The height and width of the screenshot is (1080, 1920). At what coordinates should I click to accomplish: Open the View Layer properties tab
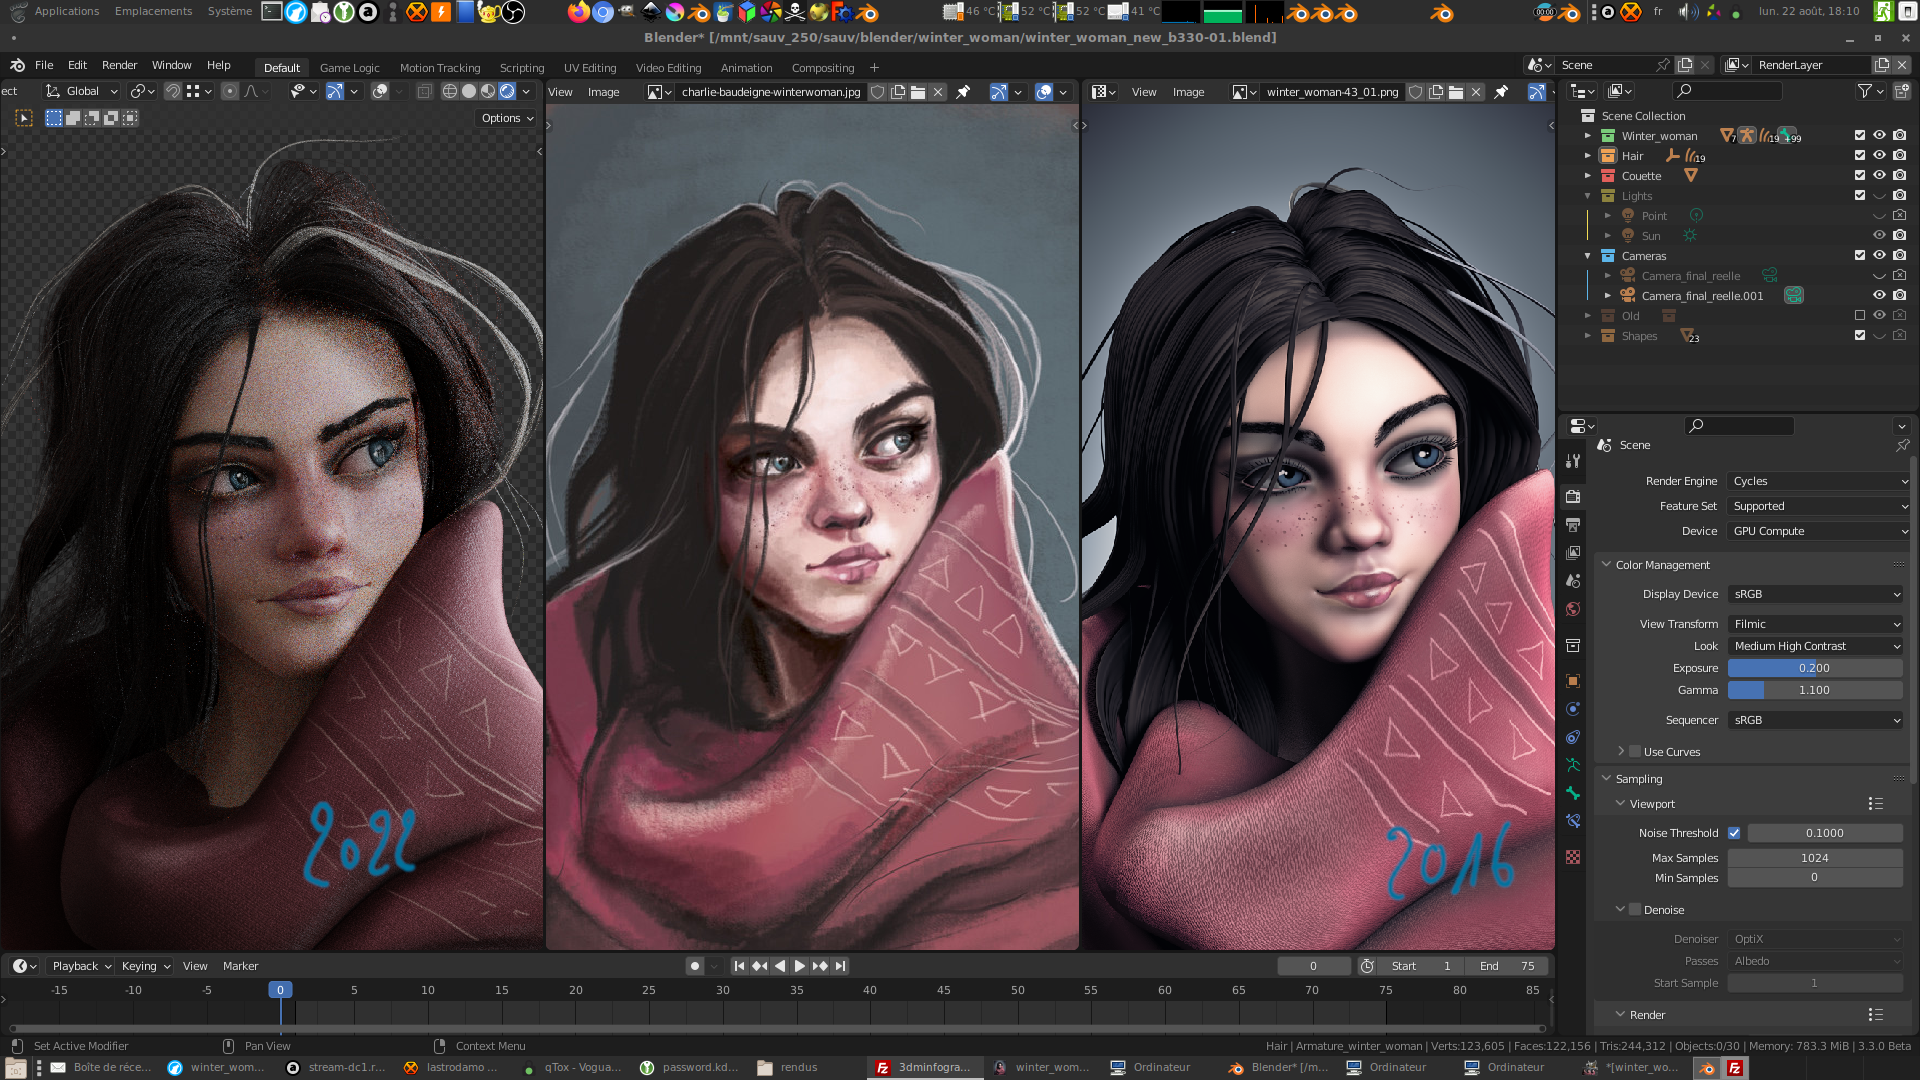pos(1573,553)
